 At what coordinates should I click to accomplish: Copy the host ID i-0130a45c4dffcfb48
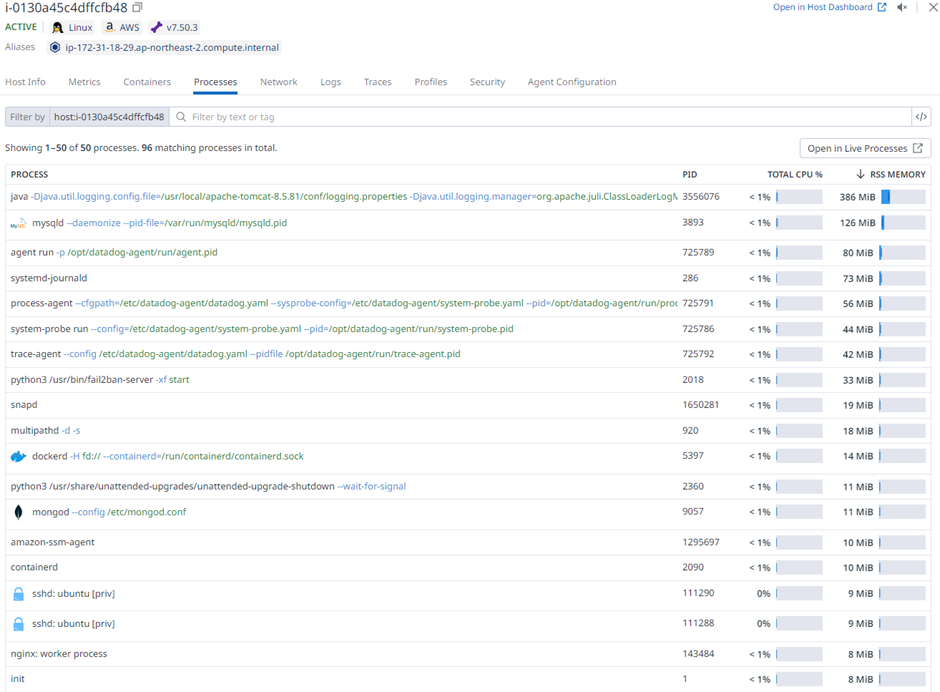click(x=137, y=8)
